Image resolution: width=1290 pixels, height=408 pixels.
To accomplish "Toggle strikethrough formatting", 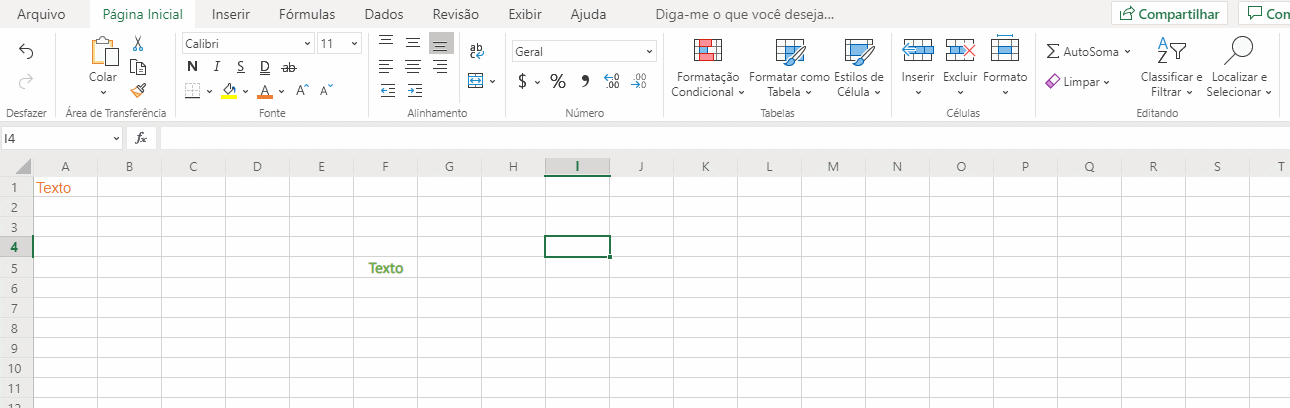I will tap(289, 67).
